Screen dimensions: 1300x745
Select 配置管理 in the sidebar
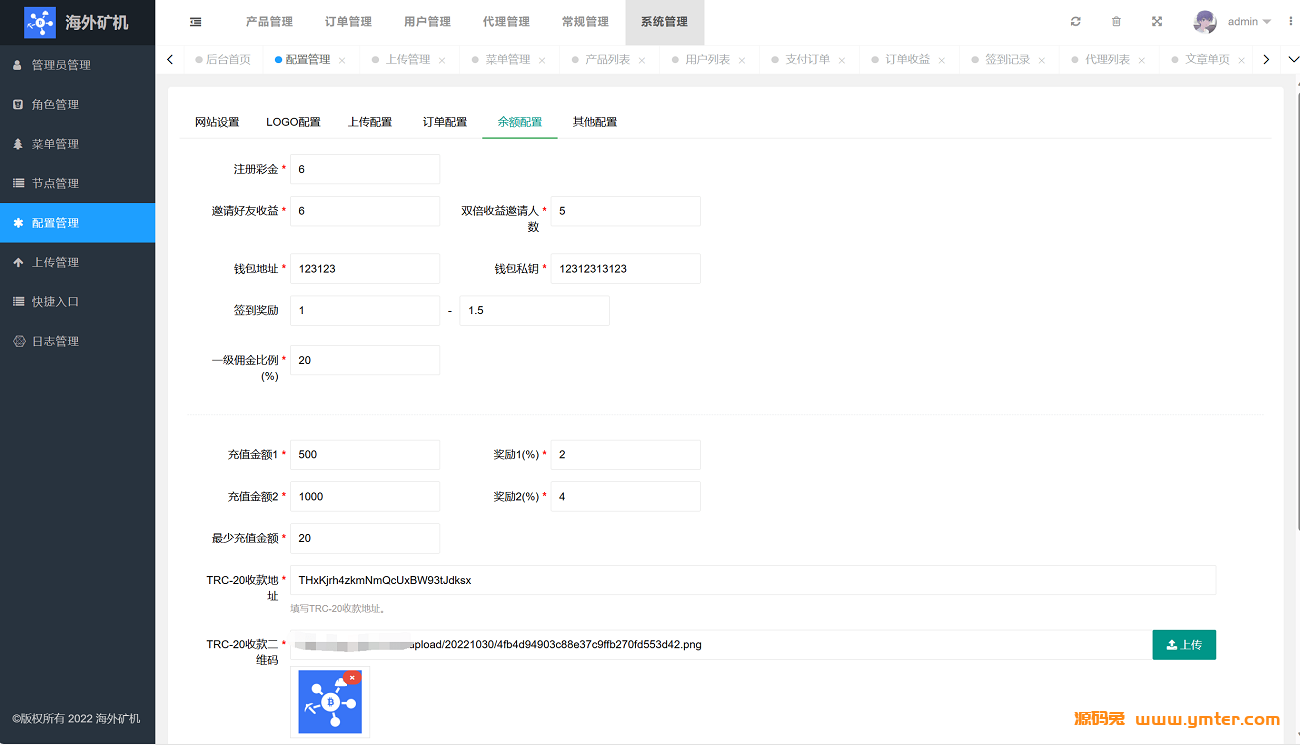77,223
